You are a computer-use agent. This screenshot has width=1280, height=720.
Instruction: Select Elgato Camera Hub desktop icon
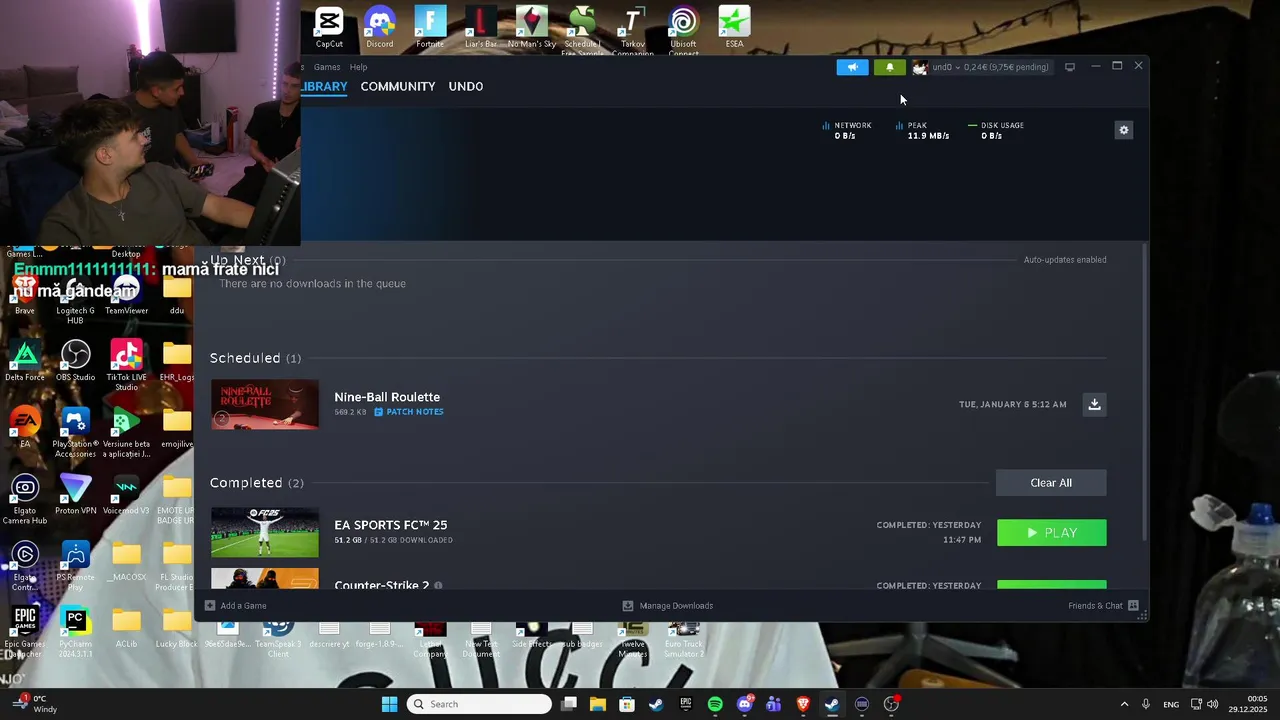25,499
